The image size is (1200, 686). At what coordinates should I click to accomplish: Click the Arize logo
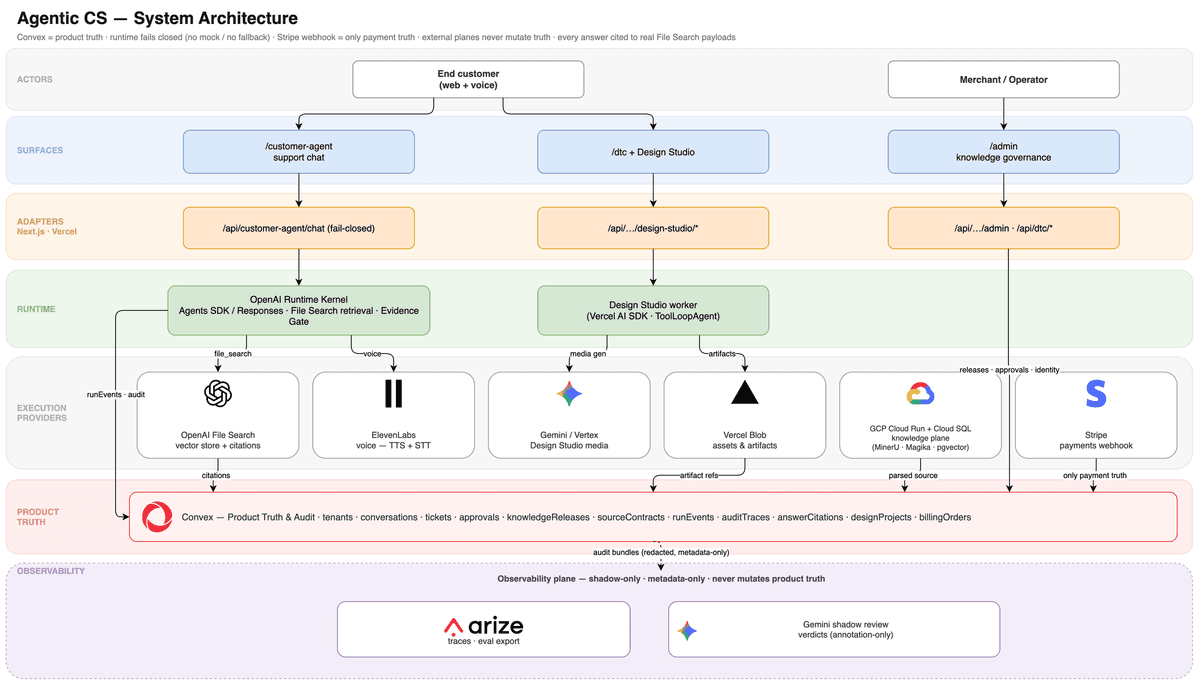tap(484, 627)
